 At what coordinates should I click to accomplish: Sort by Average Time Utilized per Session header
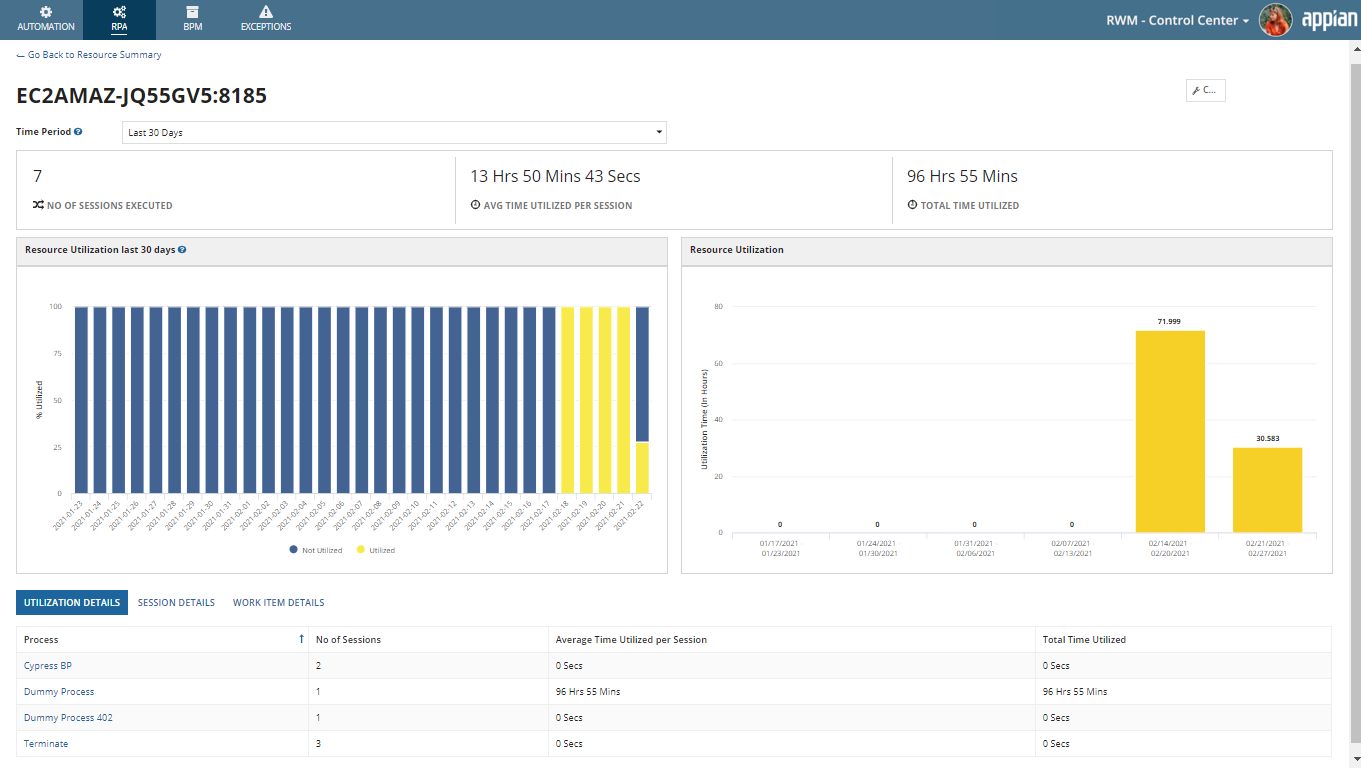[631, 639]
